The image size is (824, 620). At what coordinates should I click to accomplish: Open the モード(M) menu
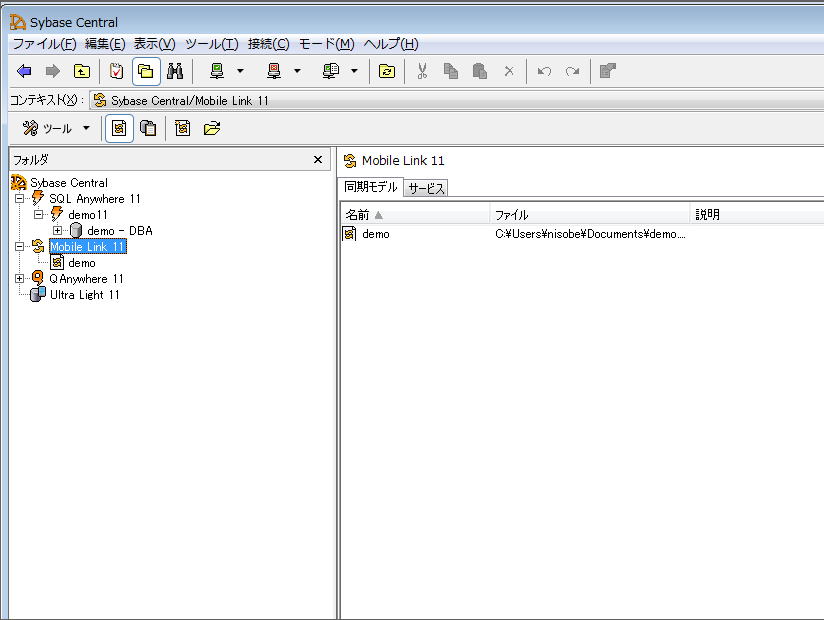coord(326,44)
